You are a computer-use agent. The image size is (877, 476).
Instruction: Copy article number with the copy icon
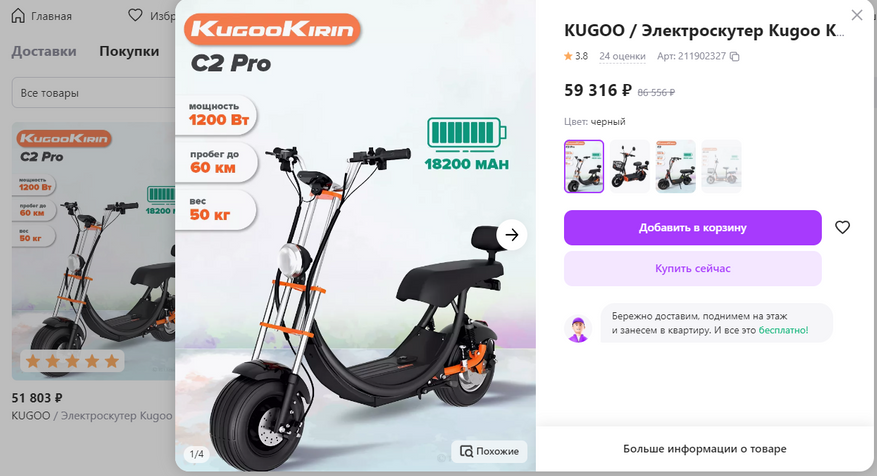[735, 56]
